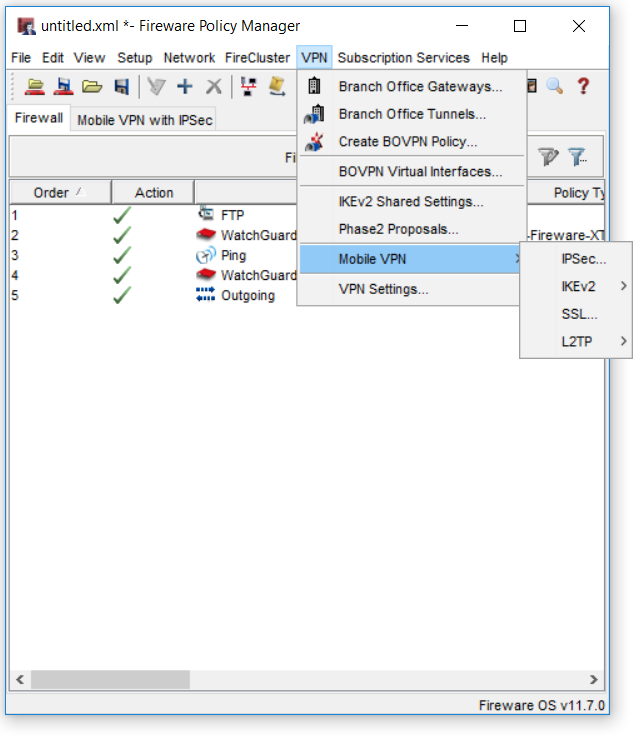Click the Ping policy icon in list

click(x=206, y=255)
